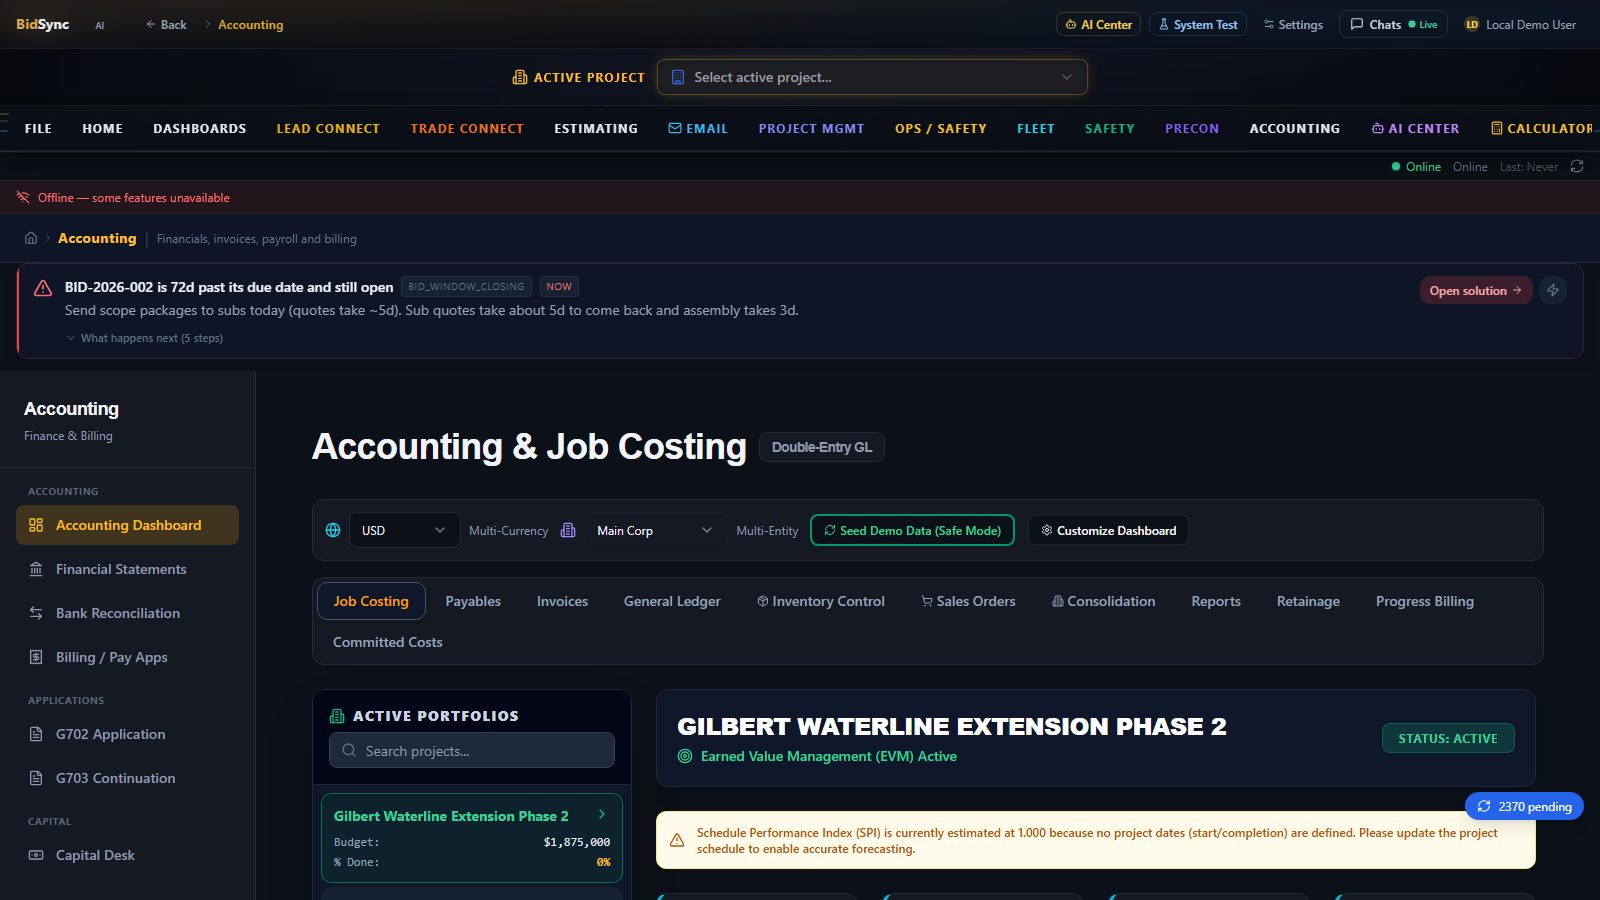Open Bank Reconciliation in the sidebar

(x=127, y=613)
